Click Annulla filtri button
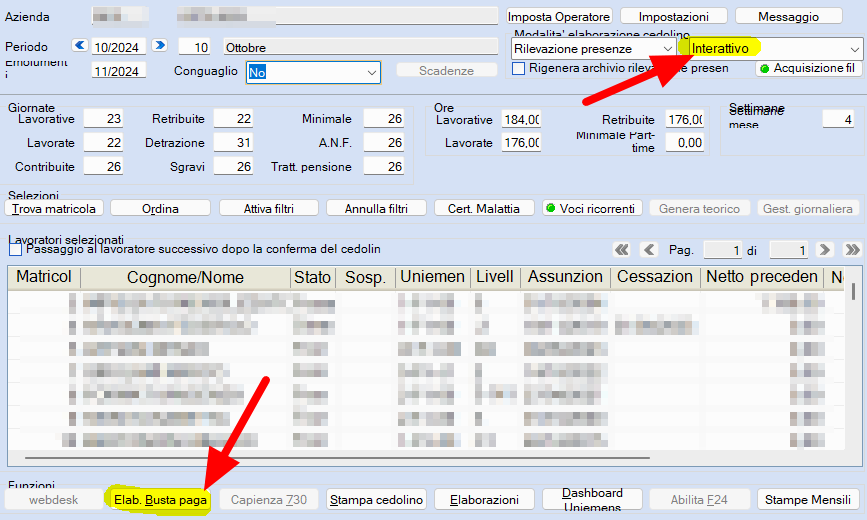 point(377,209)
